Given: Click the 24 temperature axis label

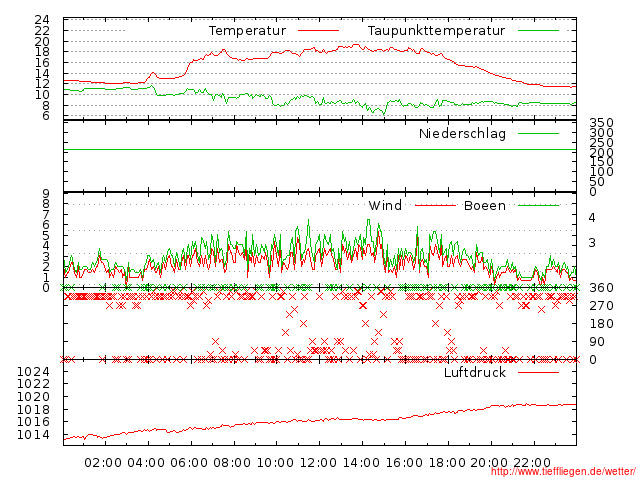Looking at the screenshot, I should click(x=42, y=20).
